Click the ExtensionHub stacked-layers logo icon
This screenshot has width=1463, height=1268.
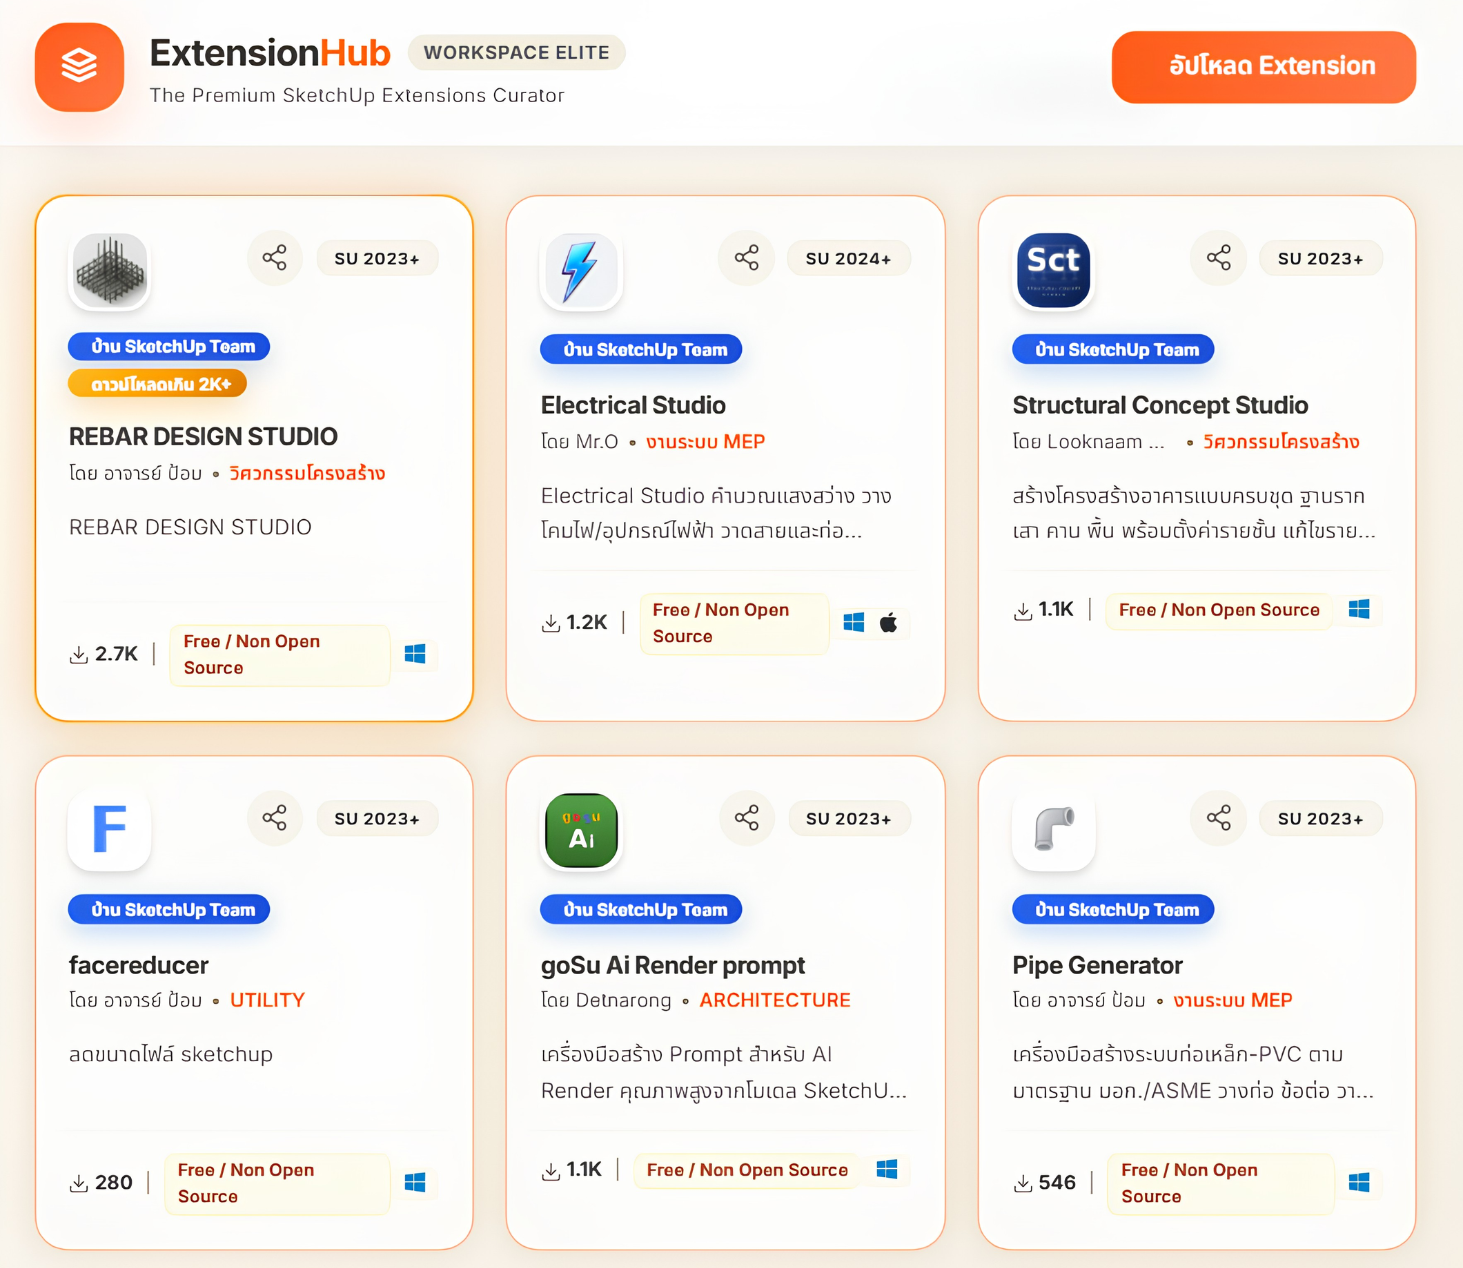(x=79, y=67)
